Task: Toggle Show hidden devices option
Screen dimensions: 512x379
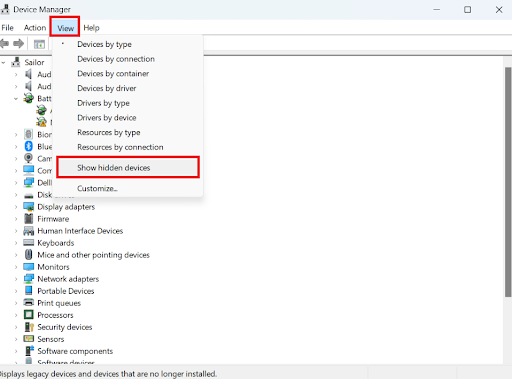Action: click(x=128, y=168)
